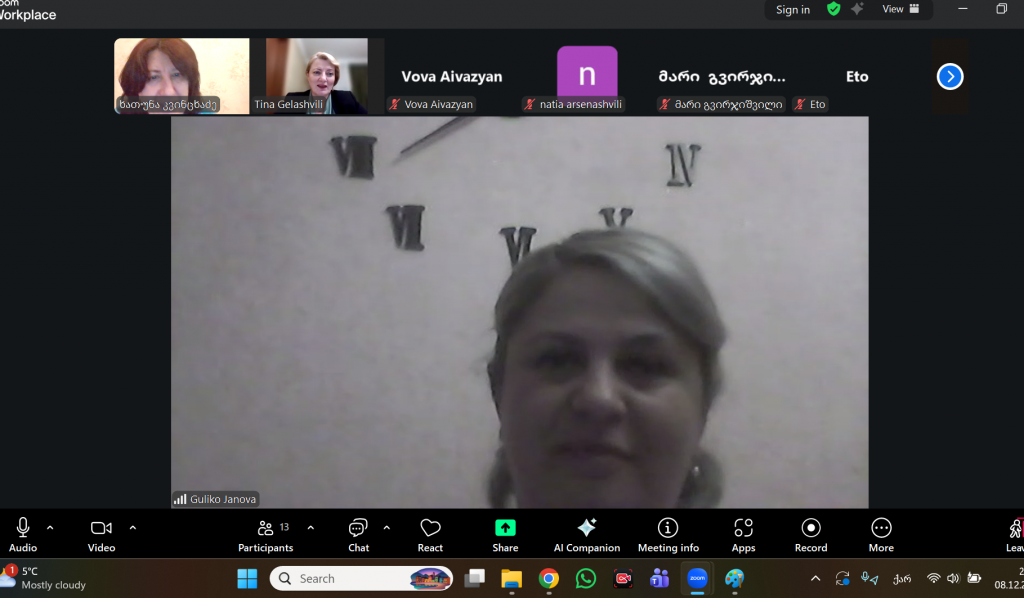Open Meeting info
The height and width of the screenshot is (598, 1024).
pos(668,534)
